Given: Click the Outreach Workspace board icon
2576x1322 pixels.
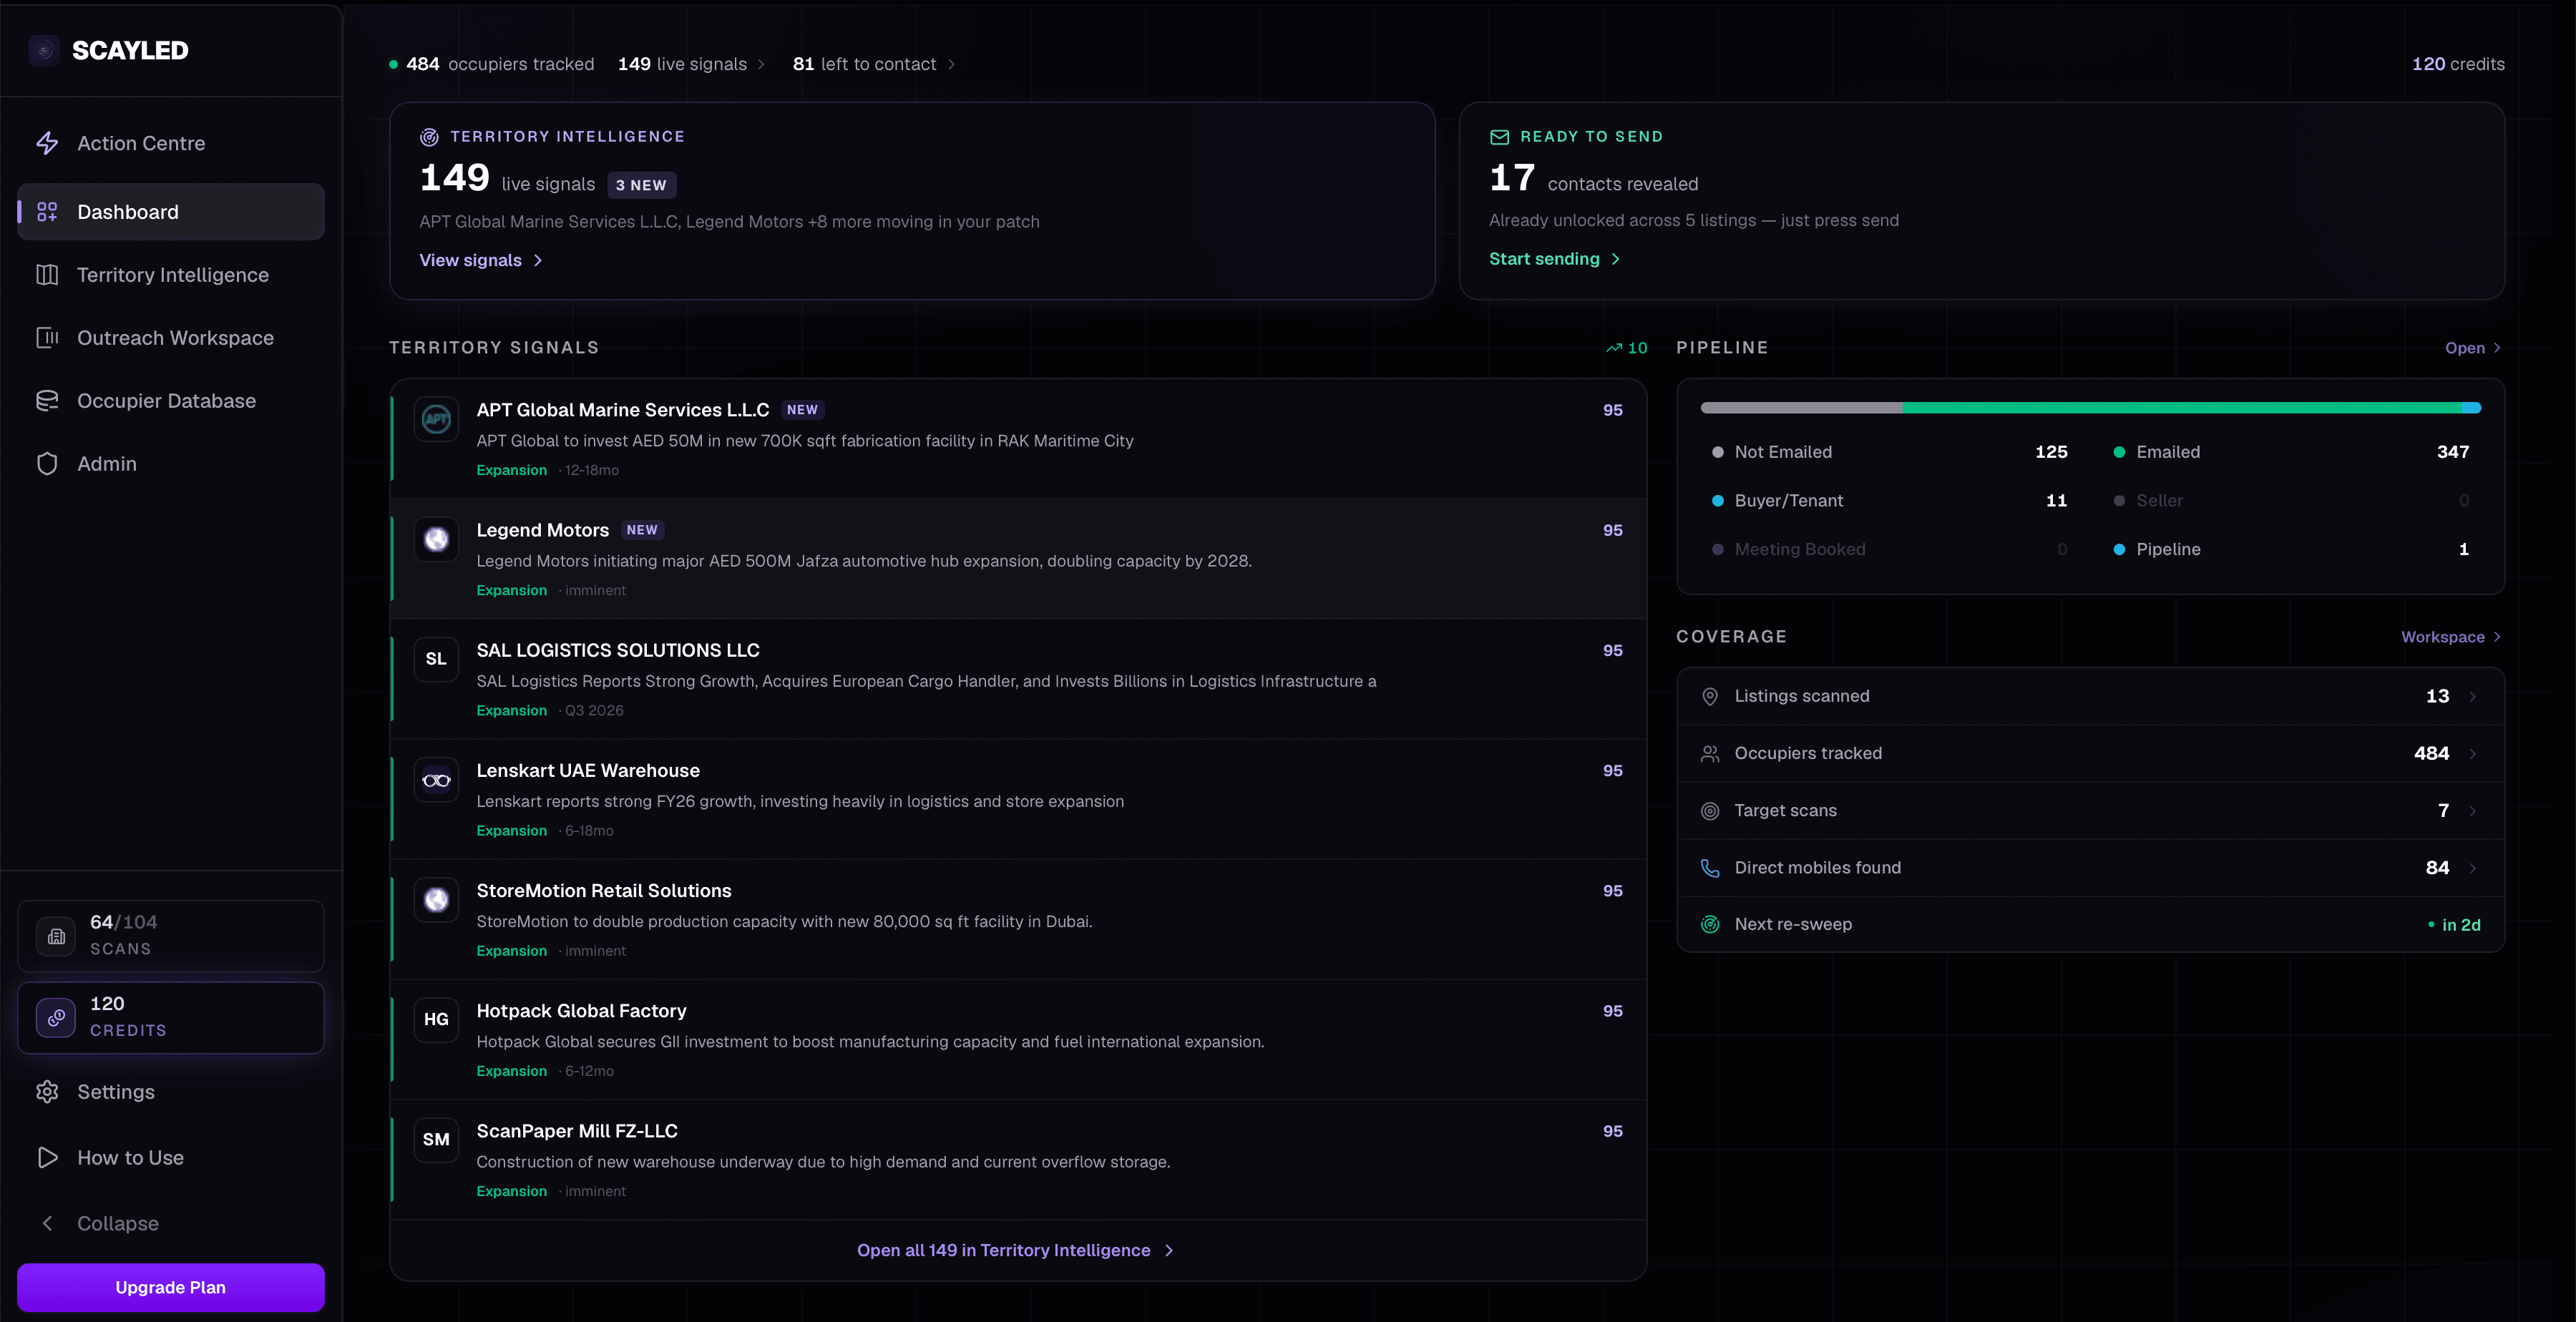Looking at the screenshot, I should pos(47,338).
